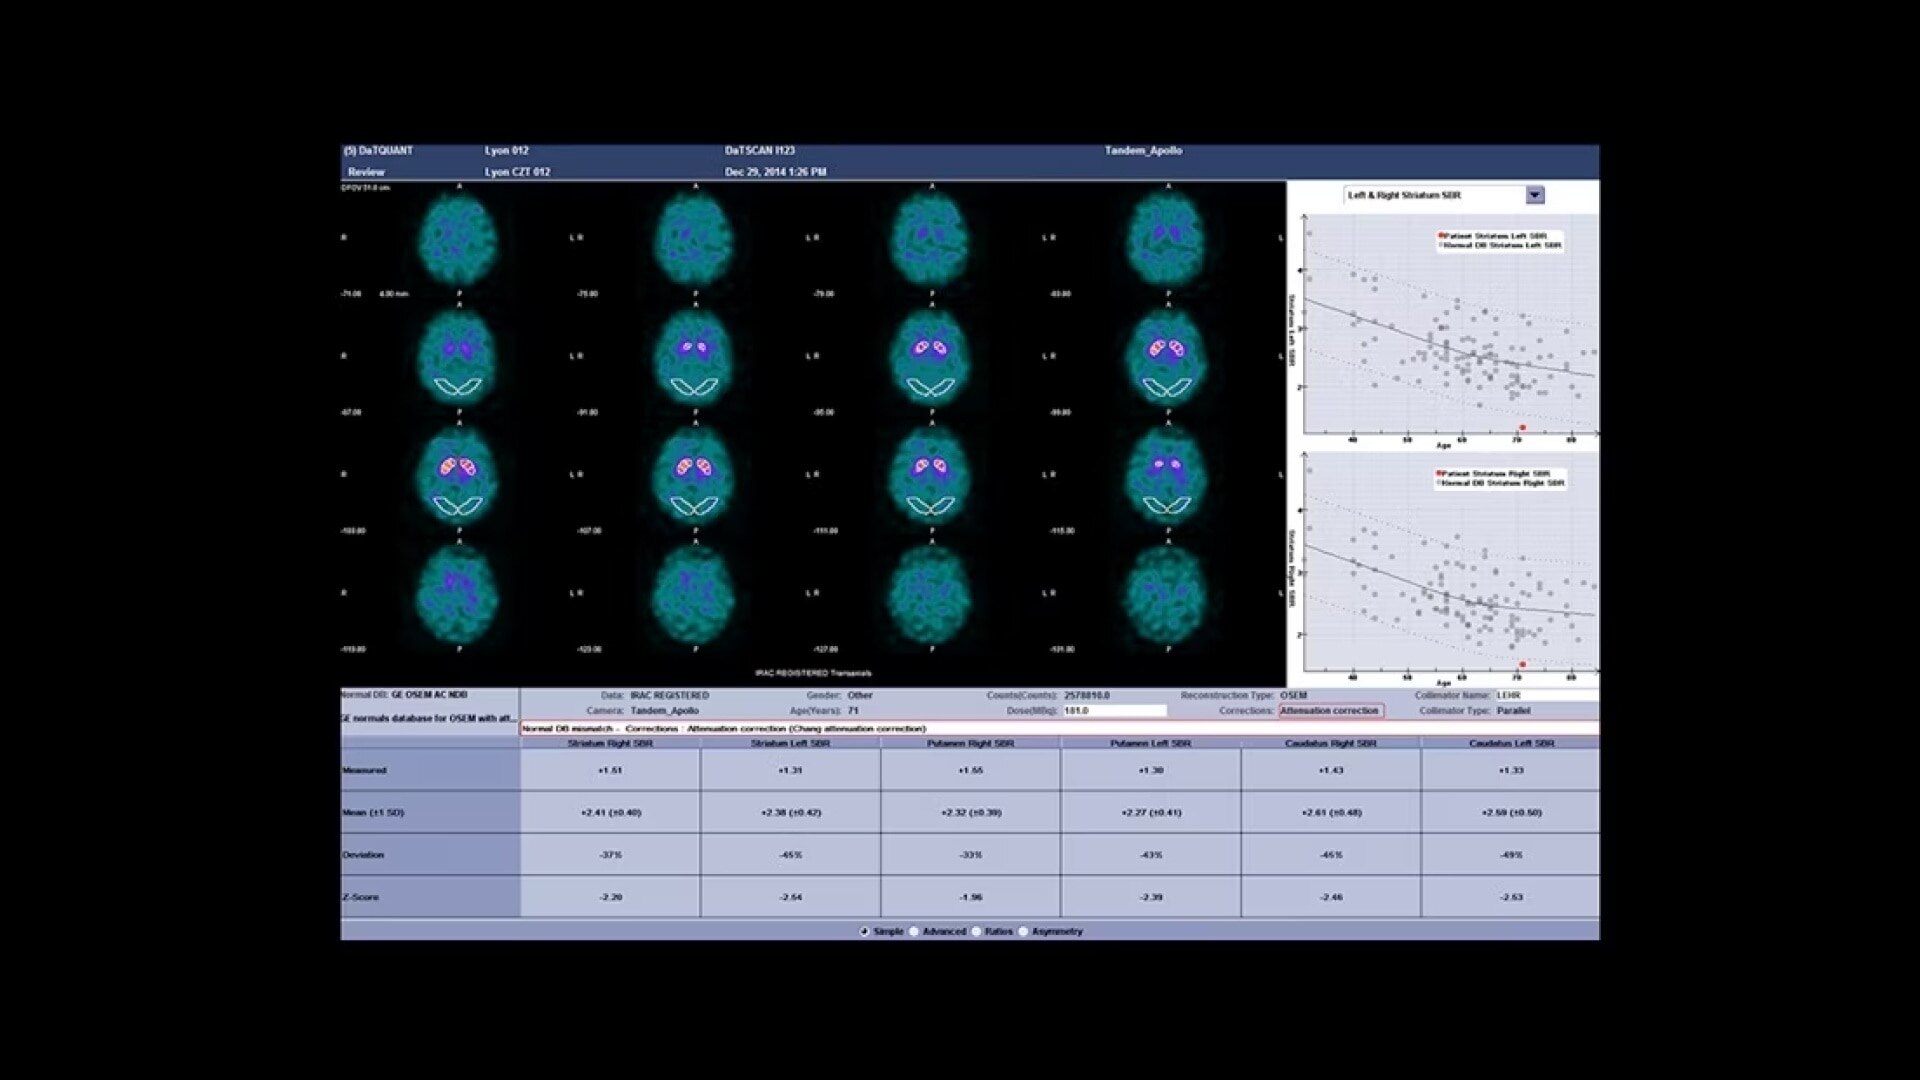Click the red patient point in the Right SBR plot
This screenshot has width=1920, height=1080.
coord(1522,664)
